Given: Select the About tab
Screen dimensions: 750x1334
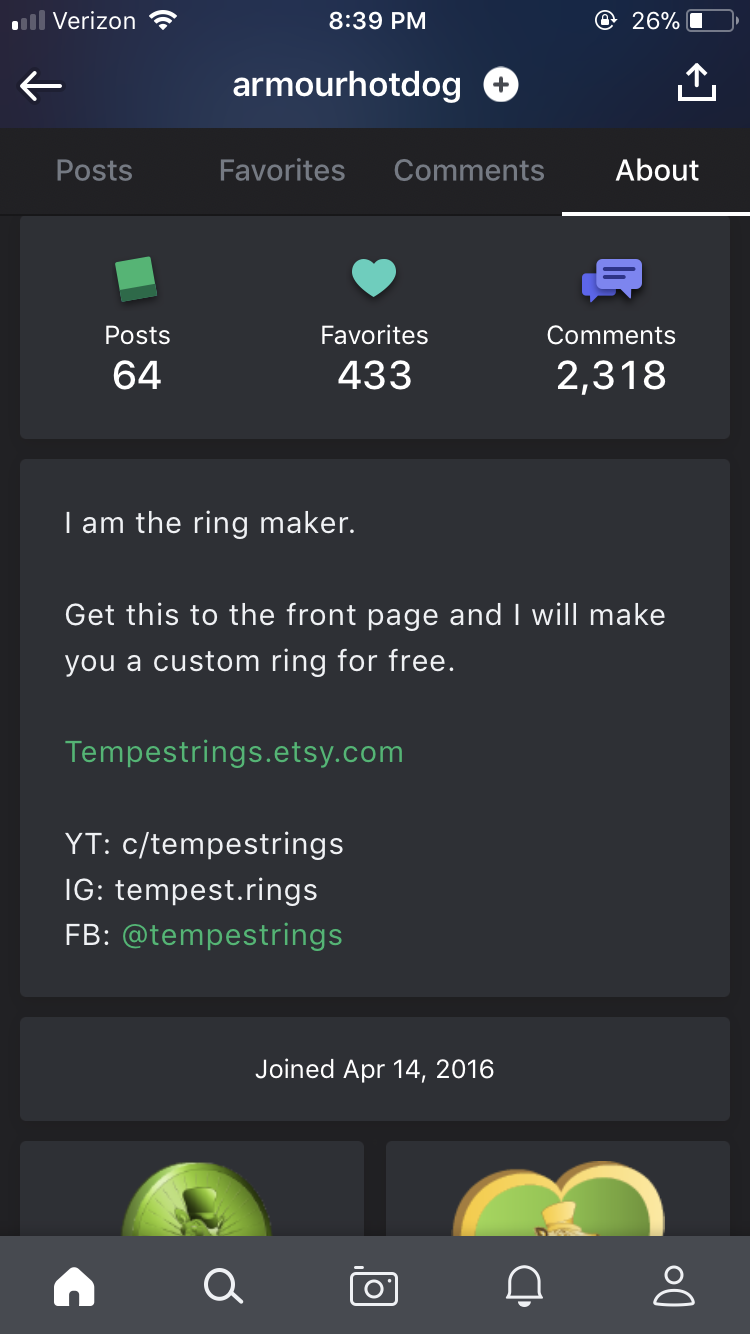Looking at the screenshot, I should (x=657, y=171).
